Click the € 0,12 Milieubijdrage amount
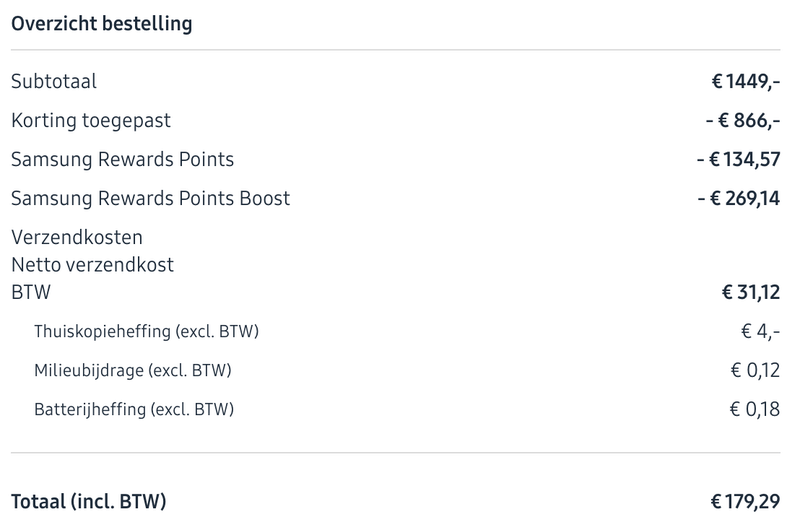 coord(755,371)
